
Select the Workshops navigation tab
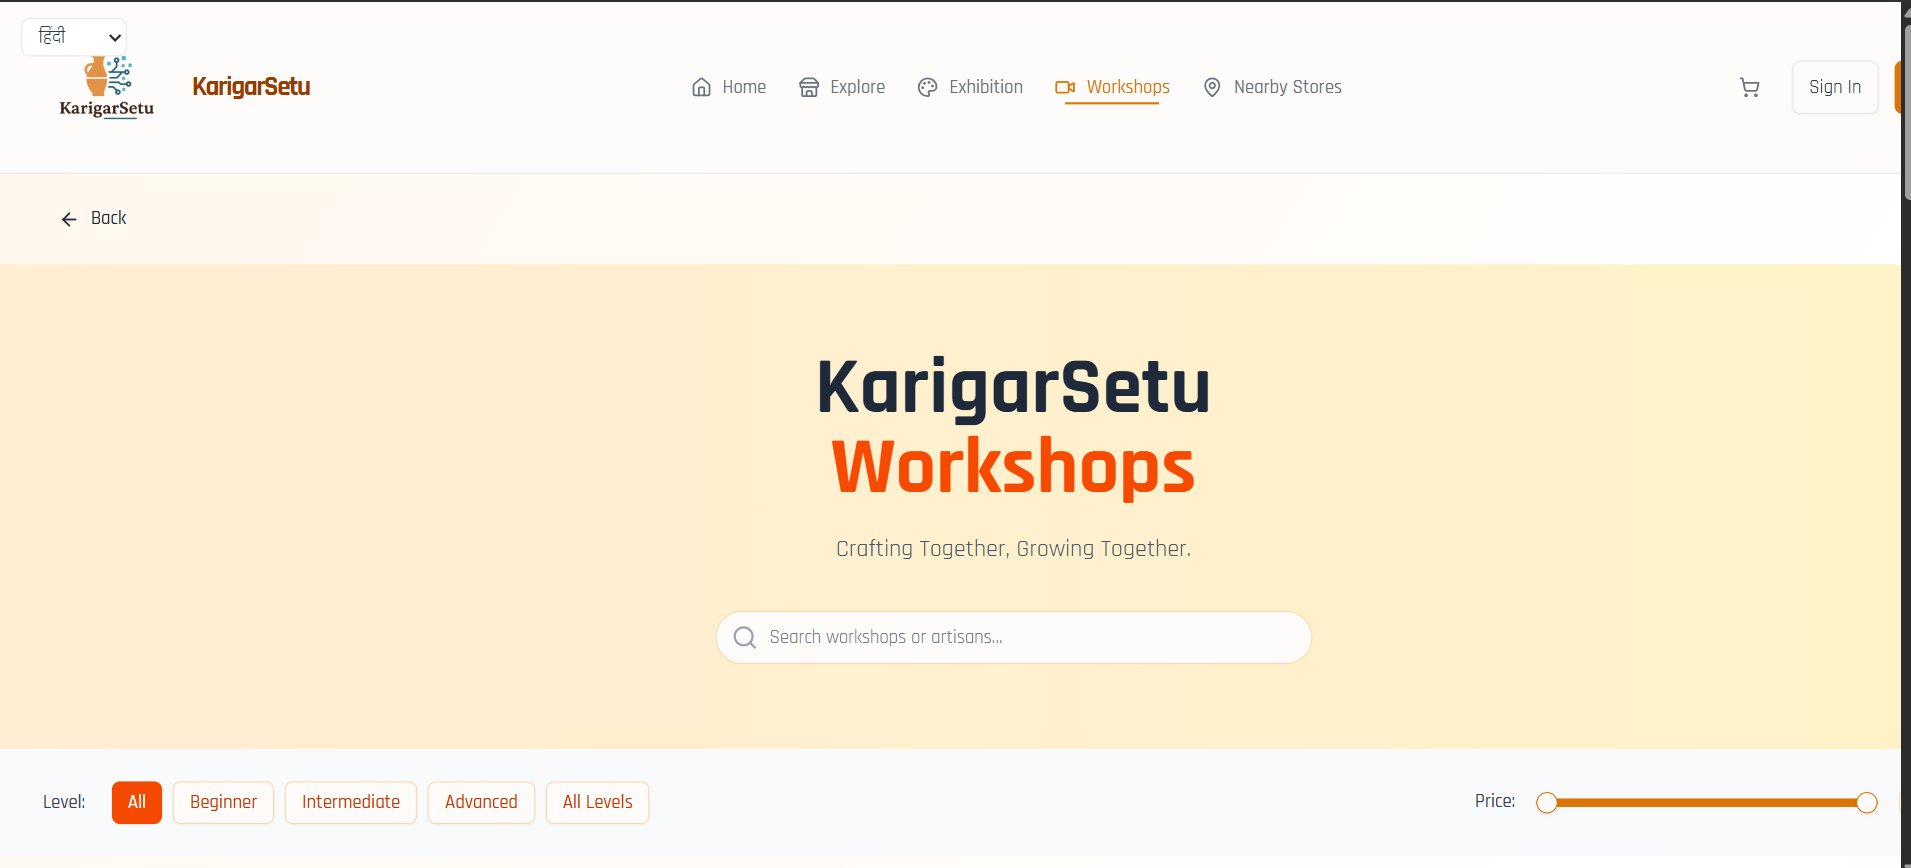[x=1112, y=87]
